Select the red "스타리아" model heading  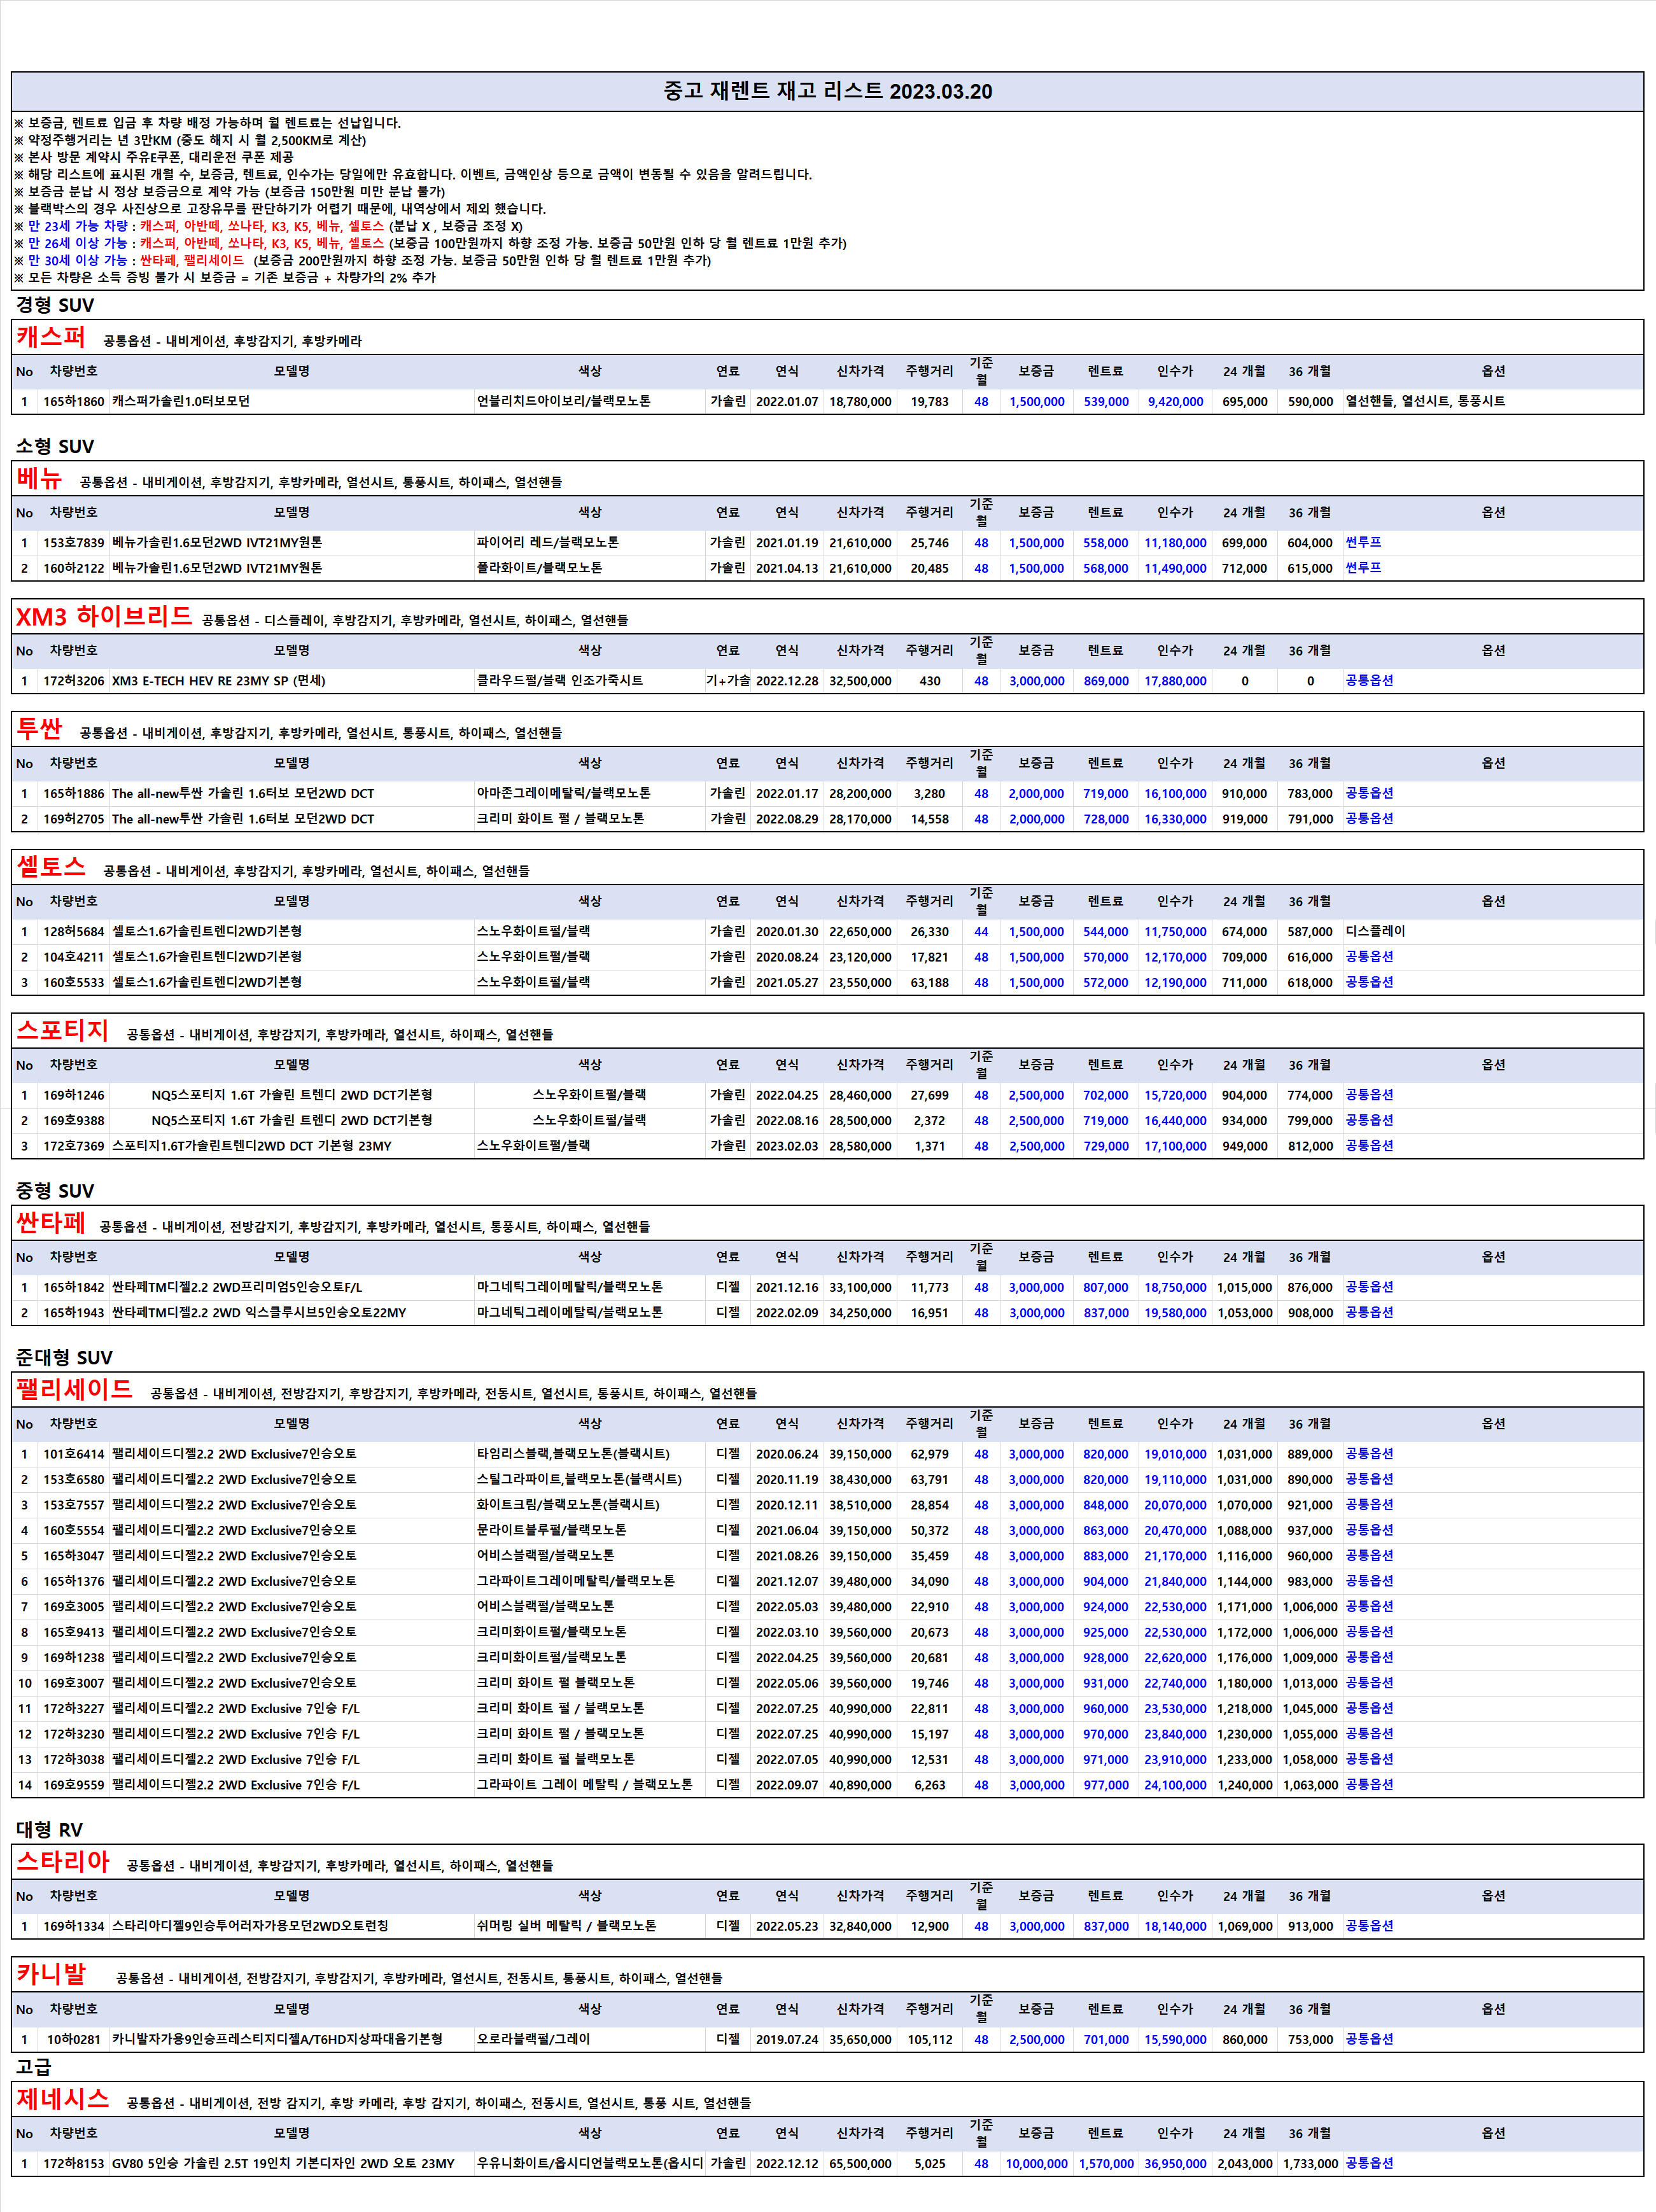pos(62,1861)
